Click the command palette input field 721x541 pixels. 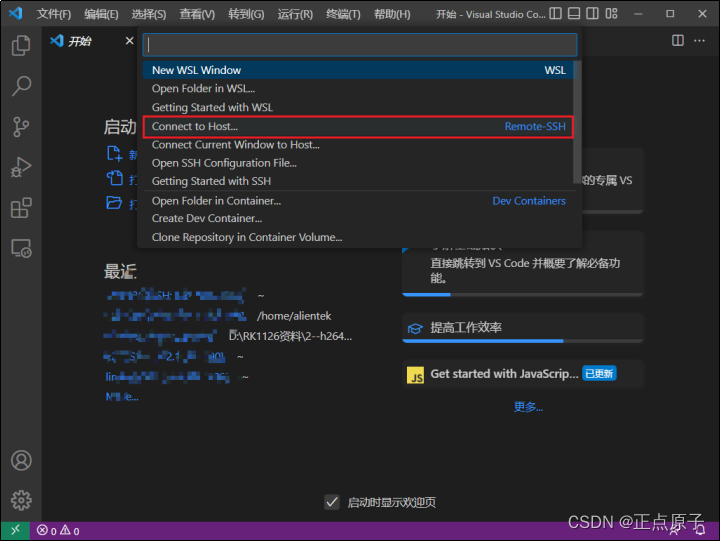point(360,45)
